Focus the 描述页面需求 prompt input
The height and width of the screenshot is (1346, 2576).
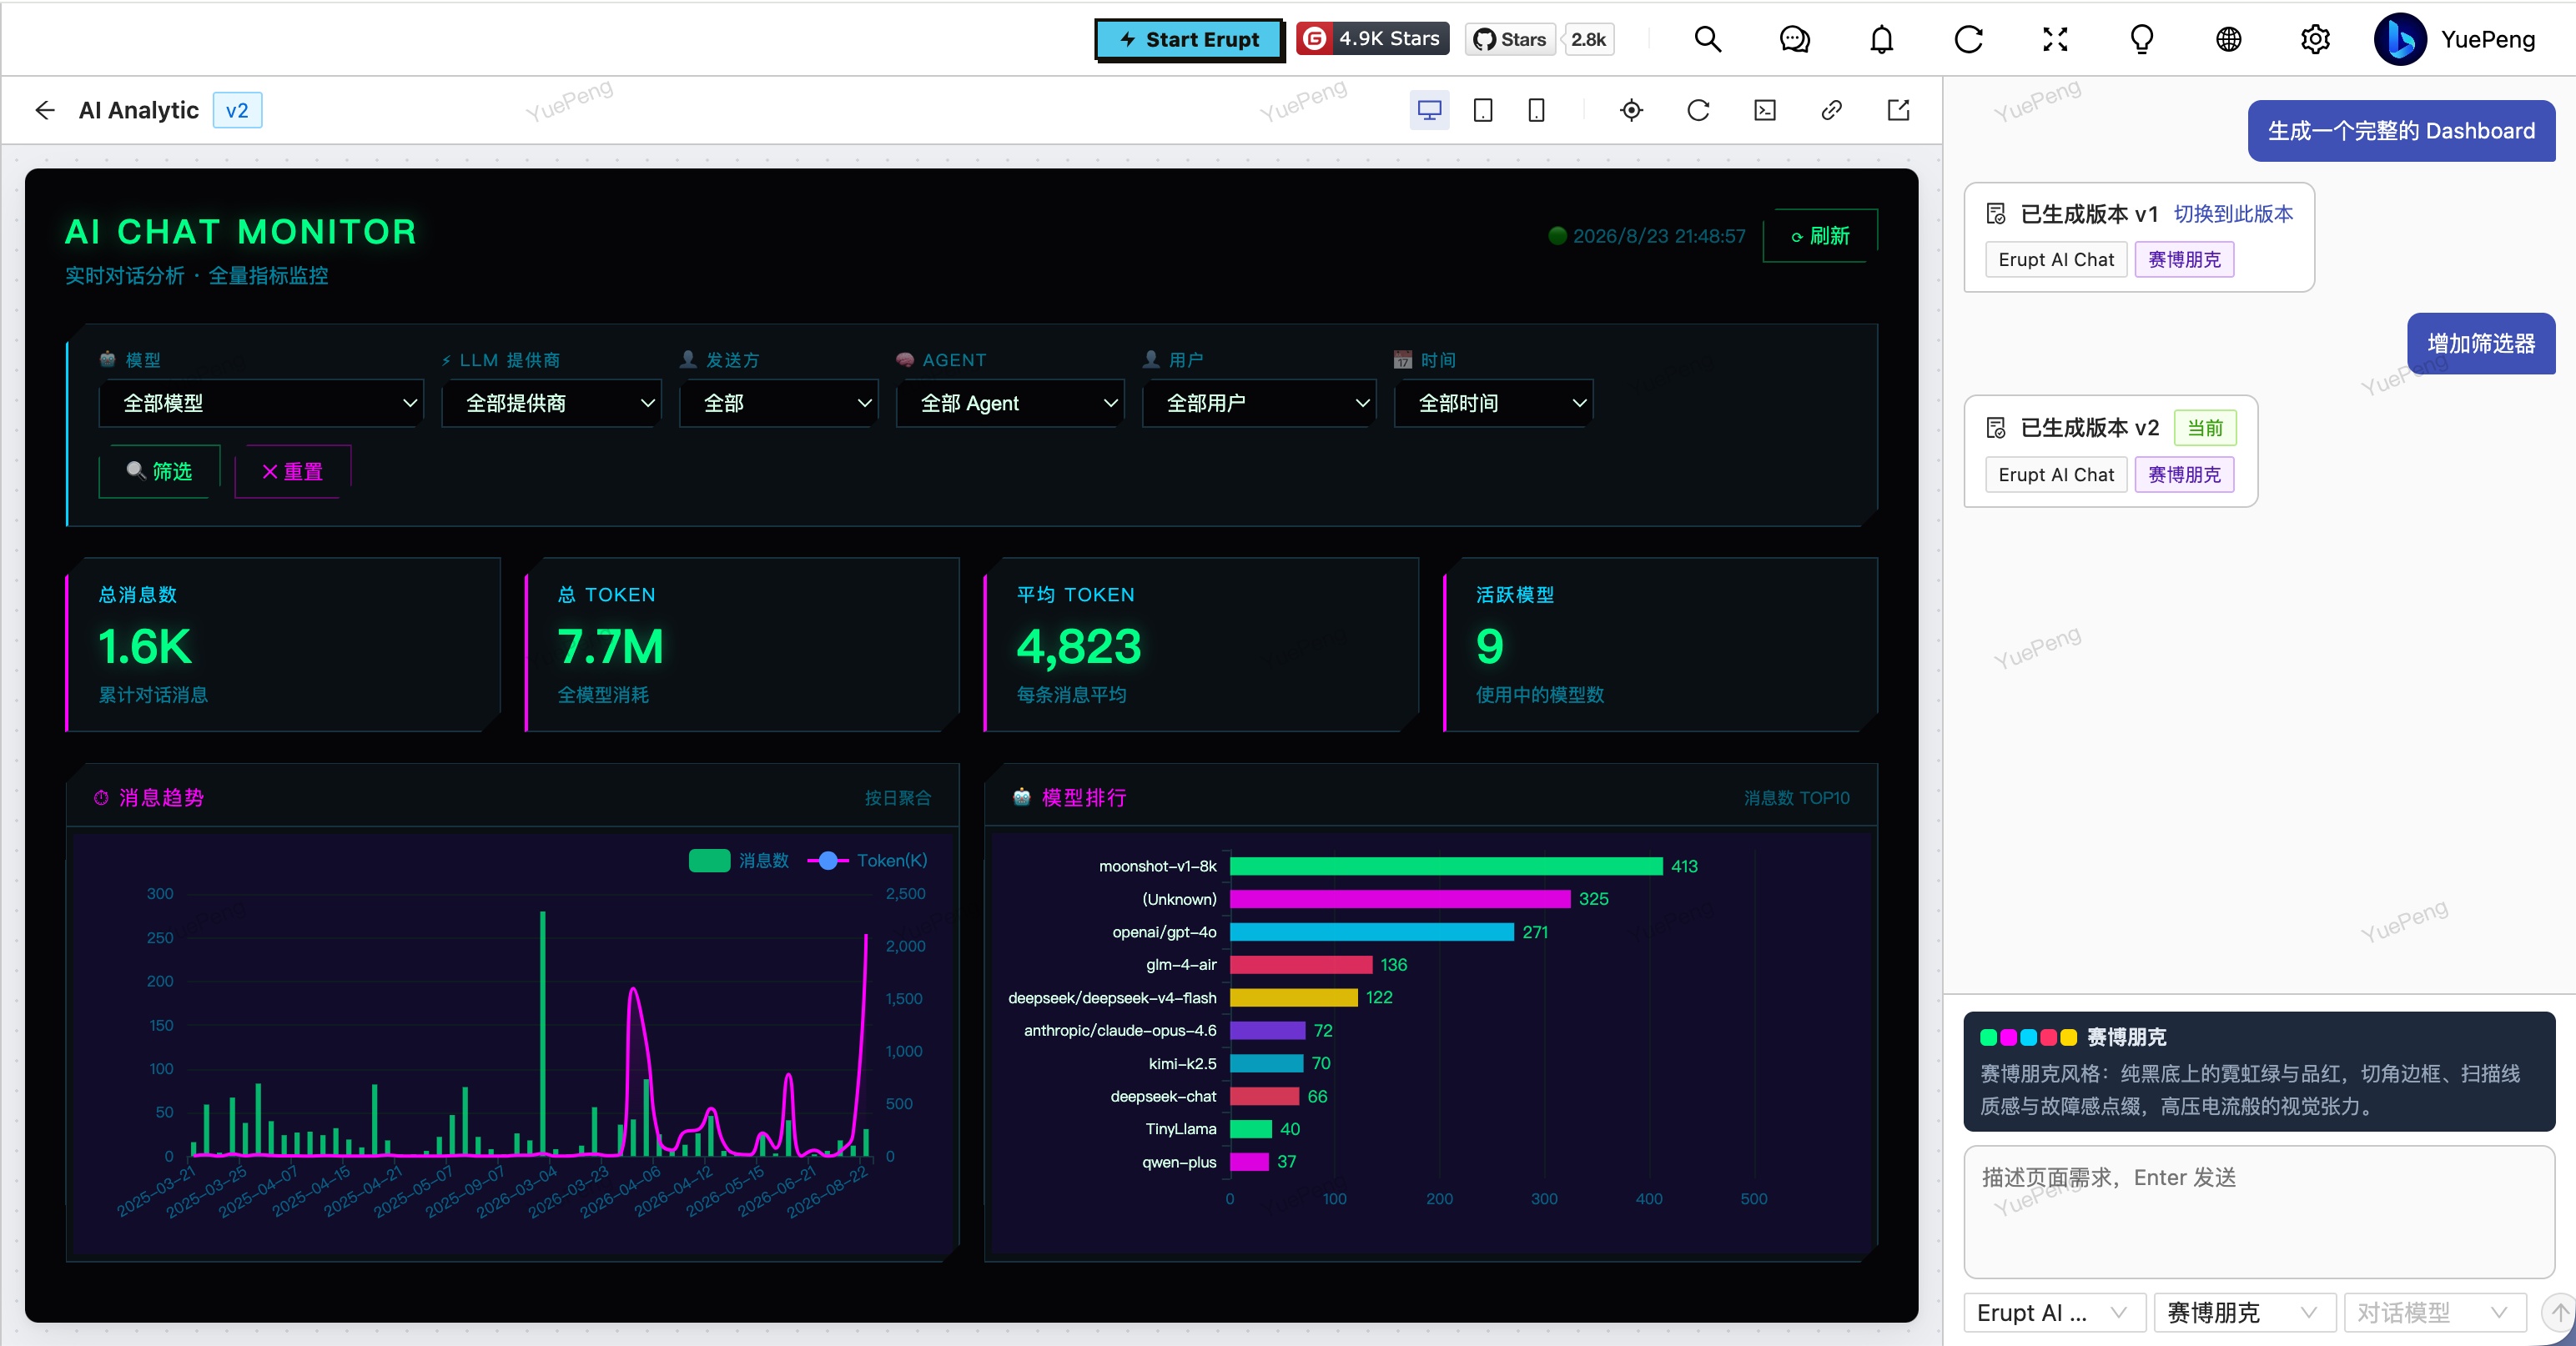point(2259,1211)
